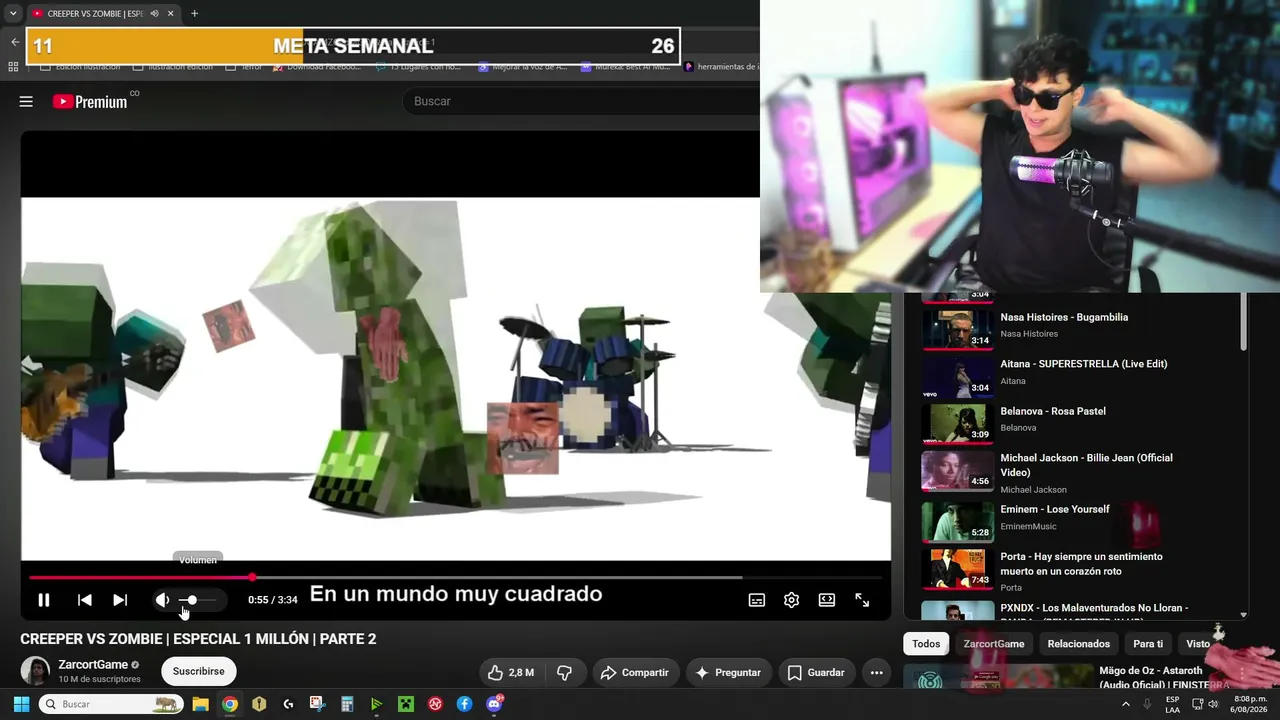Mute the CREEPER VS ZOMBIE tab audio

154,14
